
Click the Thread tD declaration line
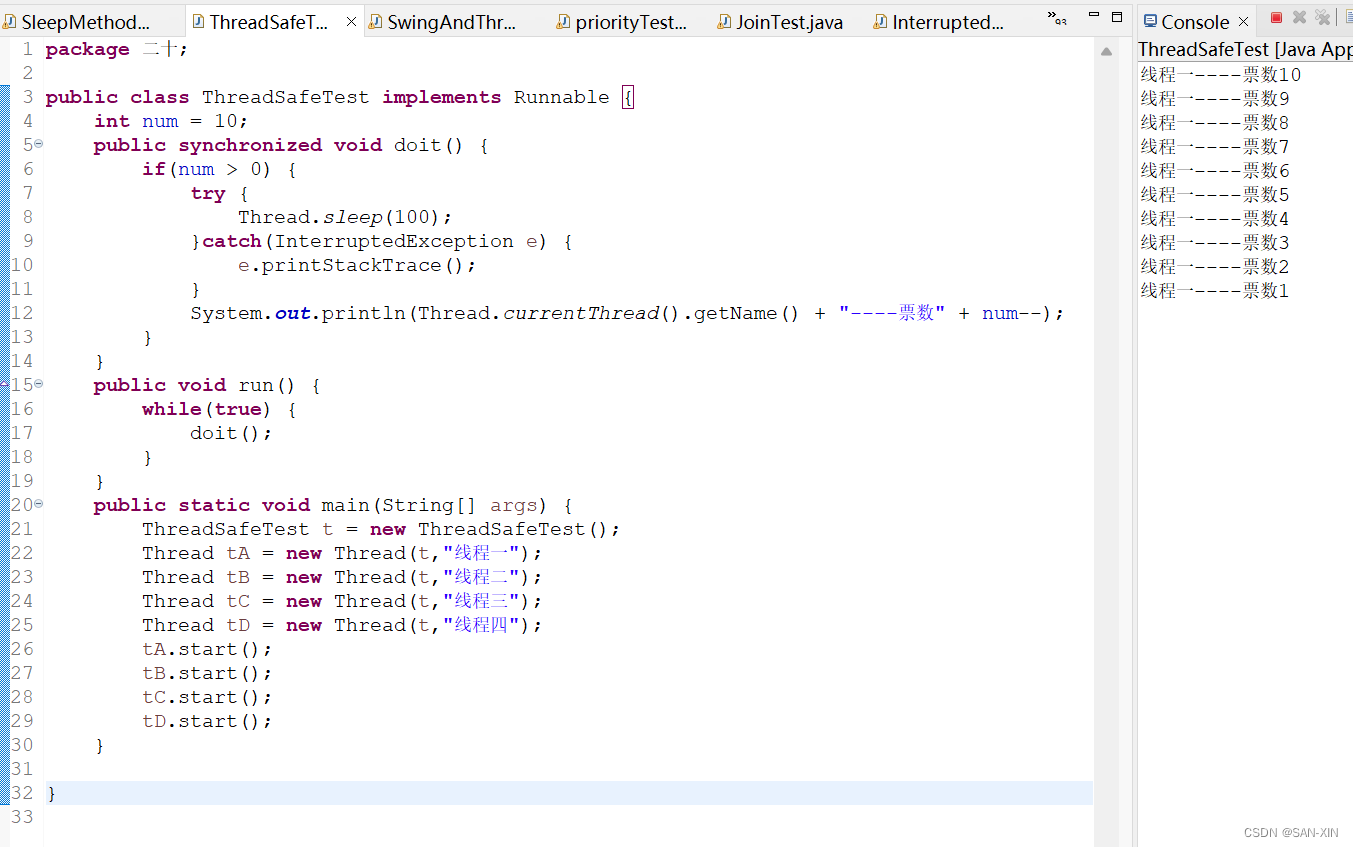(342, 625)
